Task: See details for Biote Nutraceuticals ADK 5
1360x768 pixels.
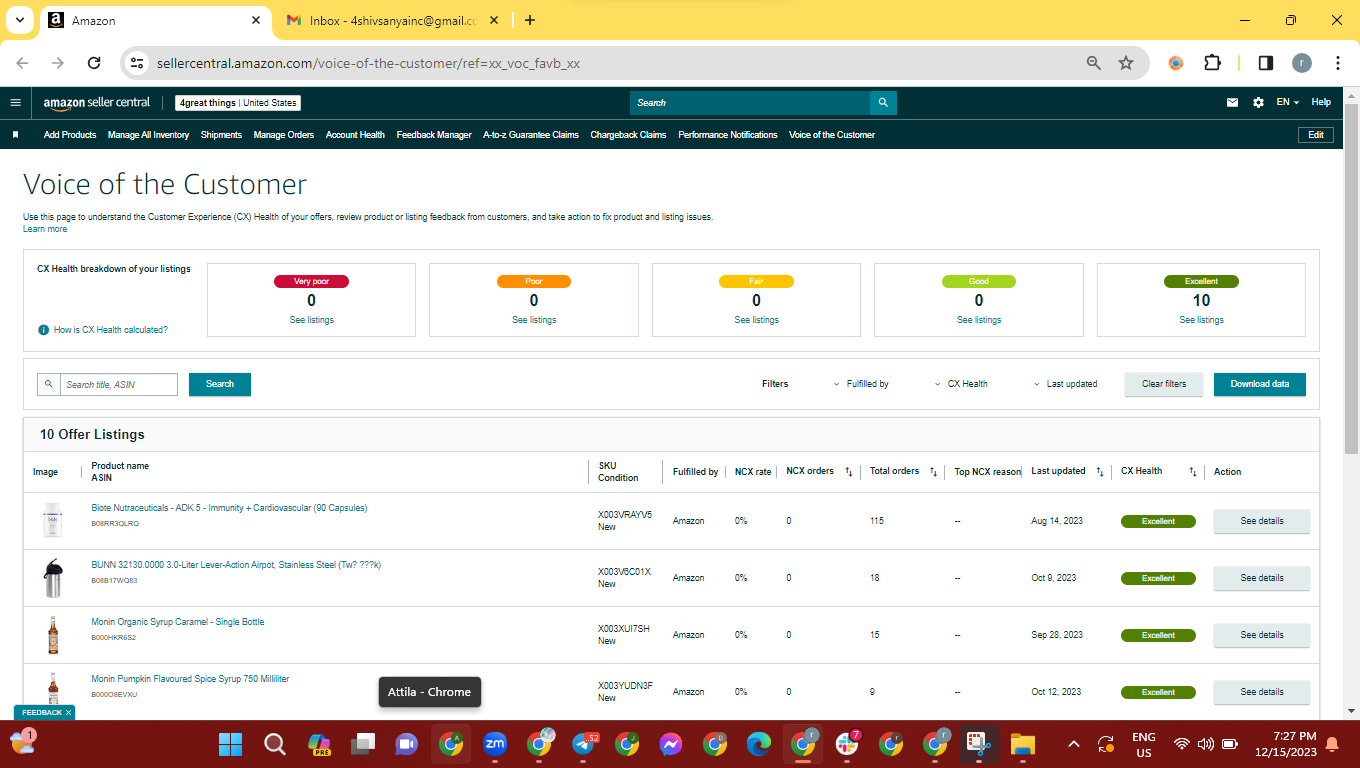Action: 1262,521
